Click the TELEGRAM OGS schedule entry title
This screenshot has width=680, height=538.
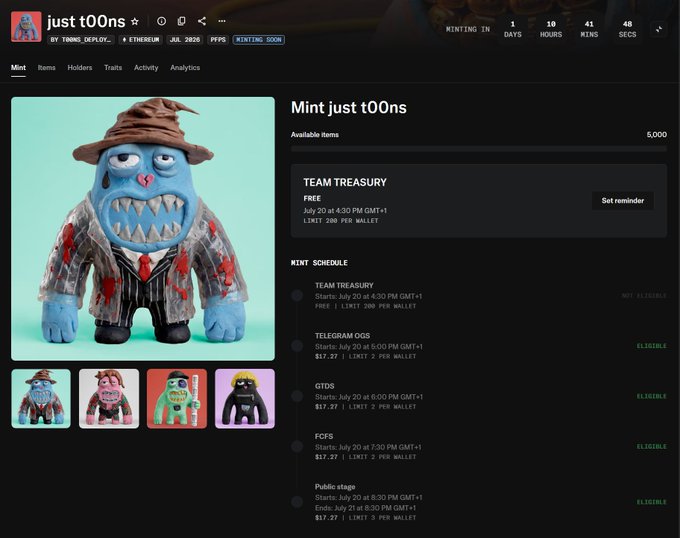pyautogui.click(x=343, y=336)
